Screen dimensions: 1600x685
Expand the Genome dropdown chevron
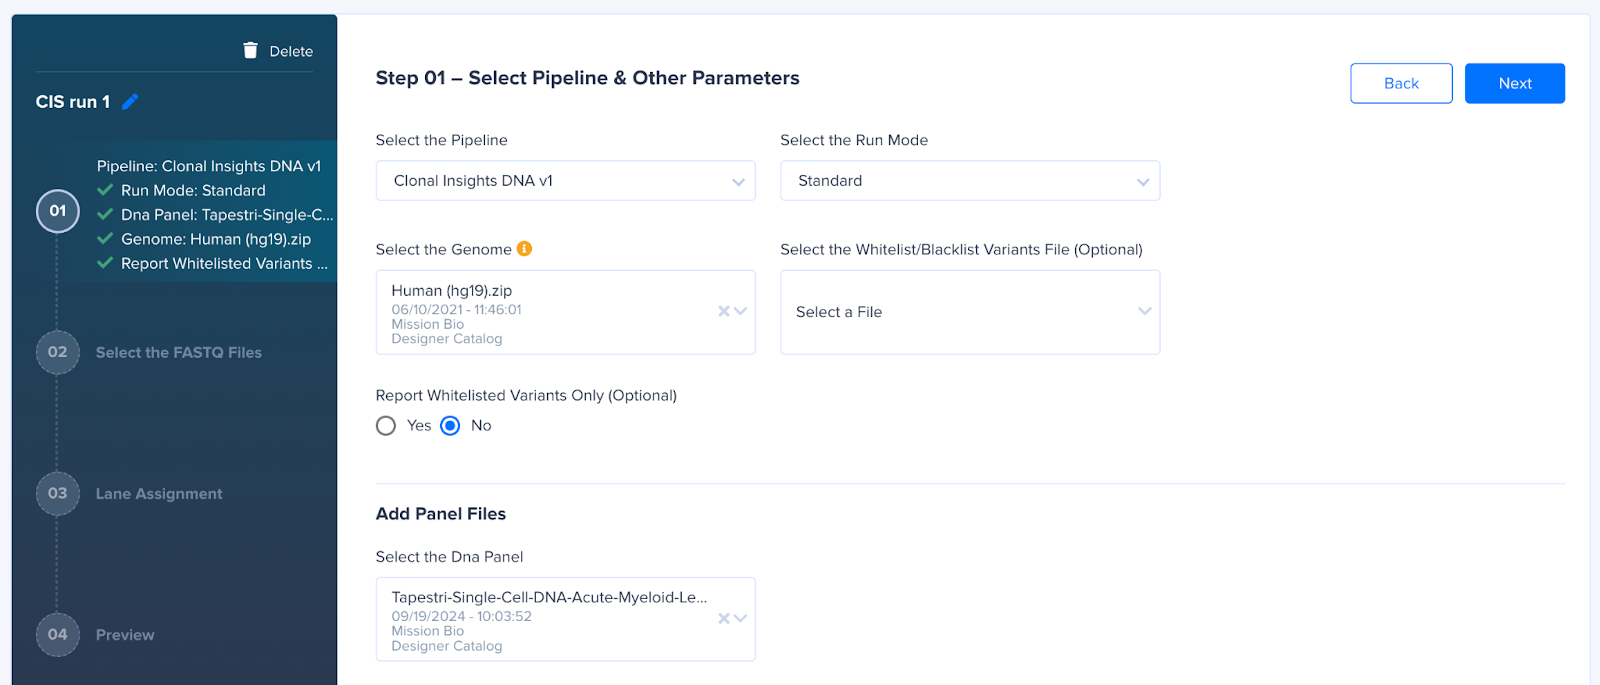(x=741, y=311)
